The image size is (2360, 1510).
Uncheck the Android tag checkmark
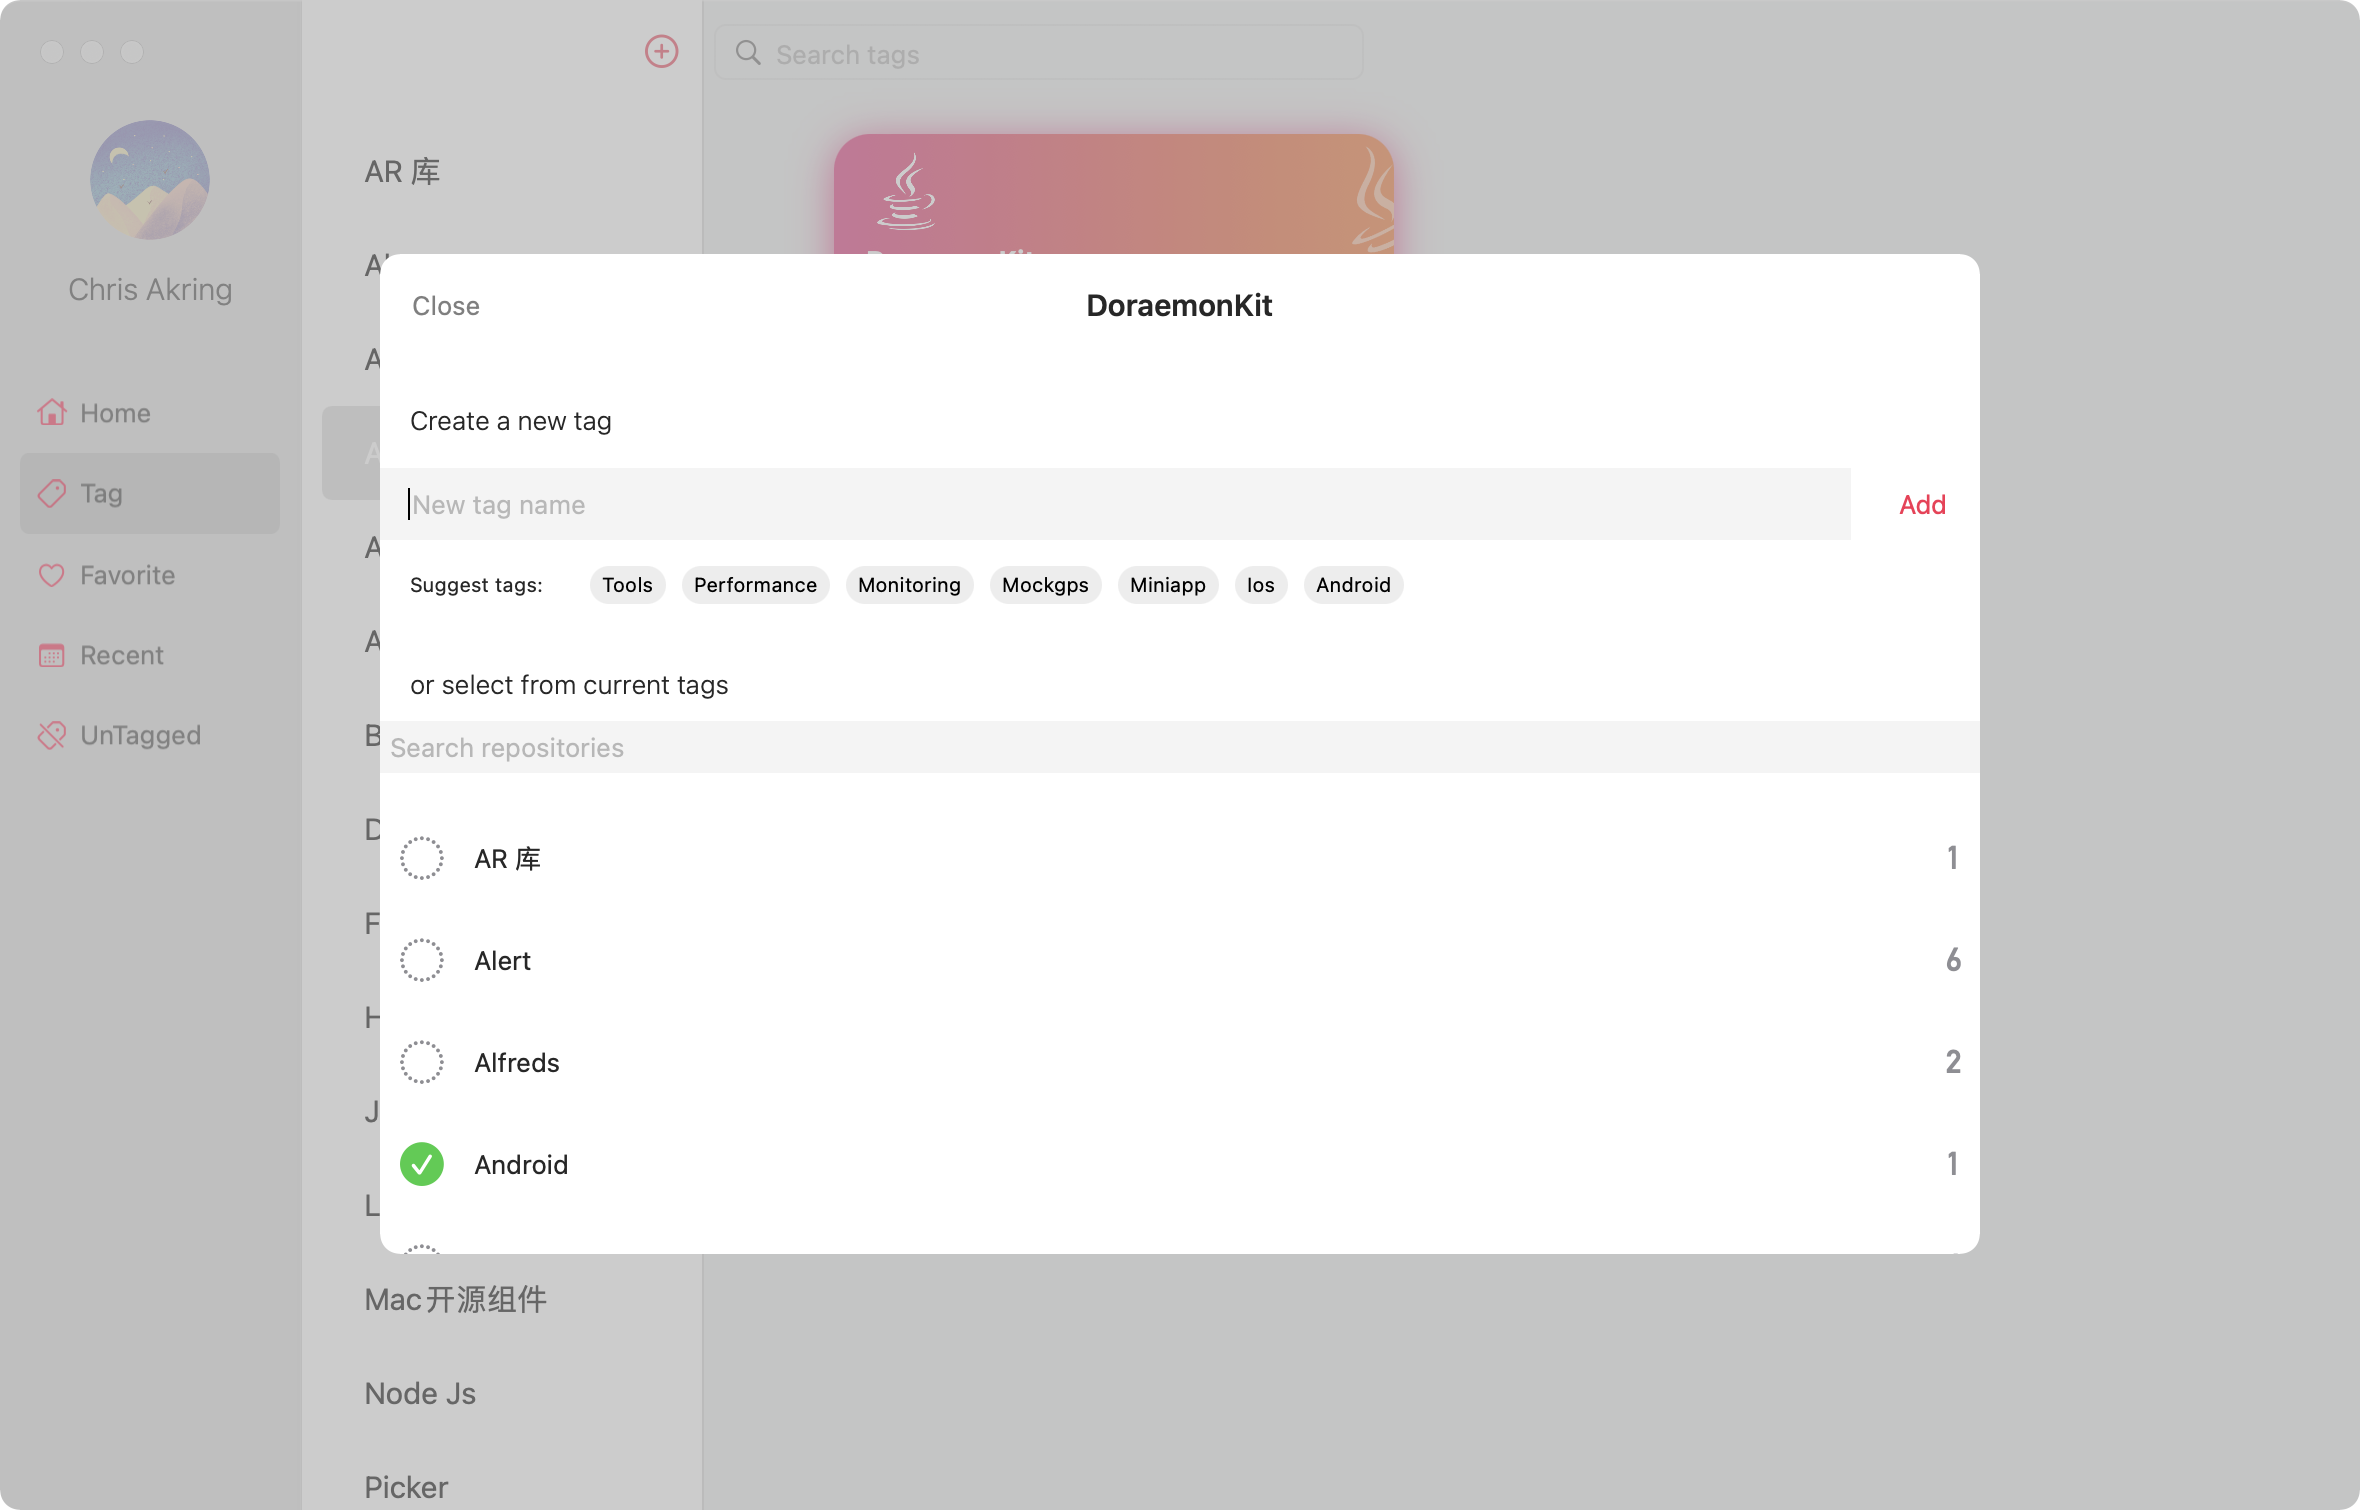pyautogui.click(x=422, y=1164)
